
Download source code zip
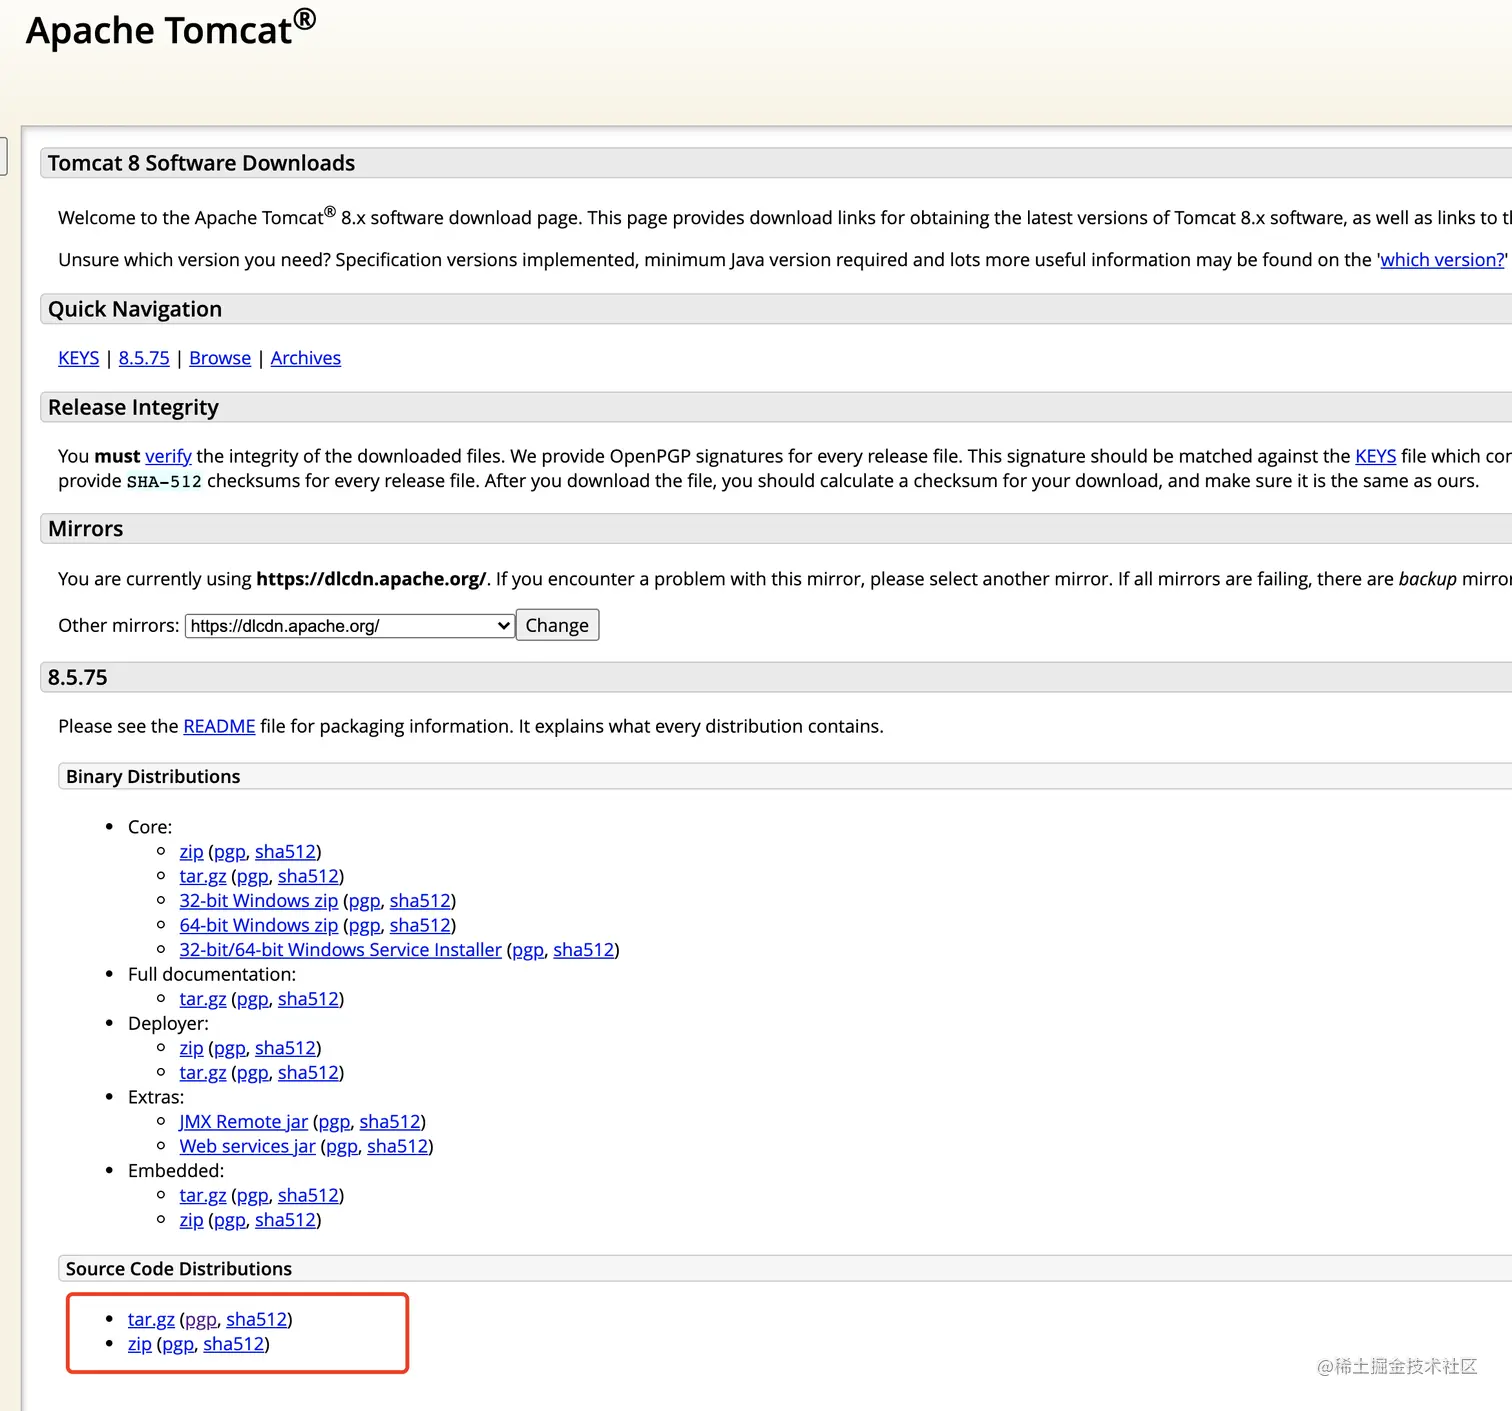[x=140, y=1344]
